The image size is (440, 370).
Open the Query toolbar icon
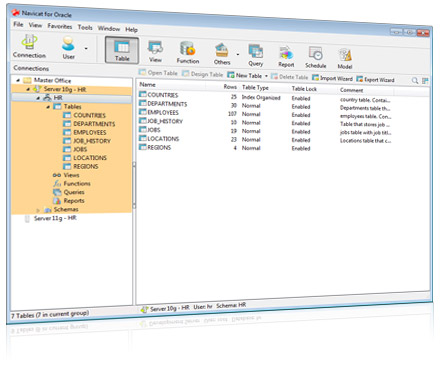coord(256,55)
